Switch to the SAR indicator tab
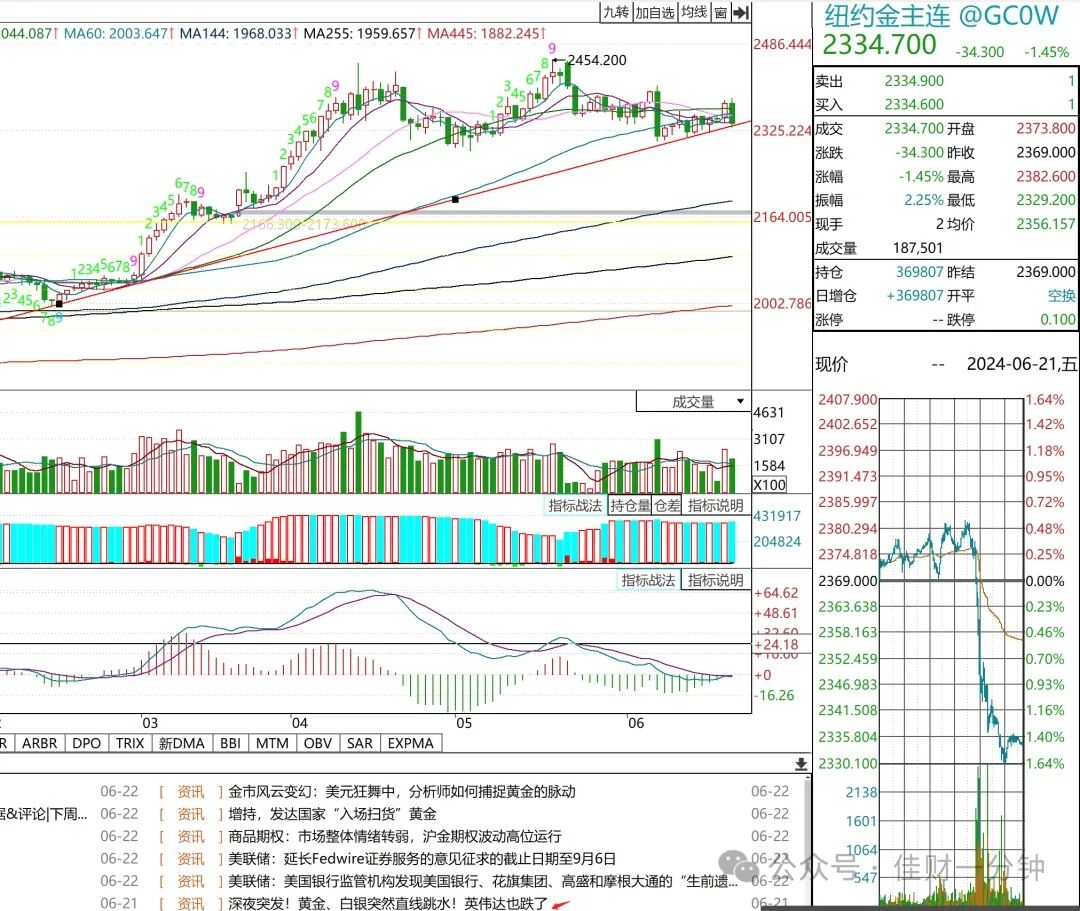 click(360, 743)
